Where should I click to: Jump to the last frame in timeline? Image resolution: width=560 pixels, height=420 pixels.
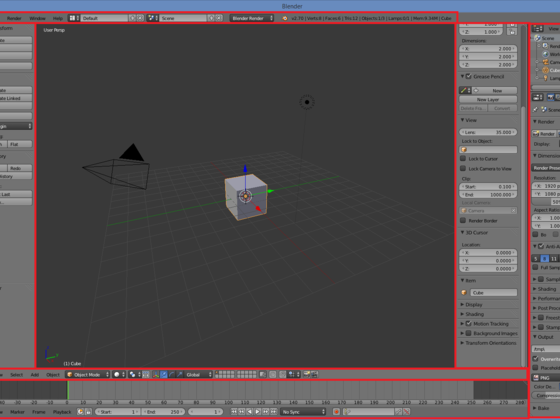(273, 412)
